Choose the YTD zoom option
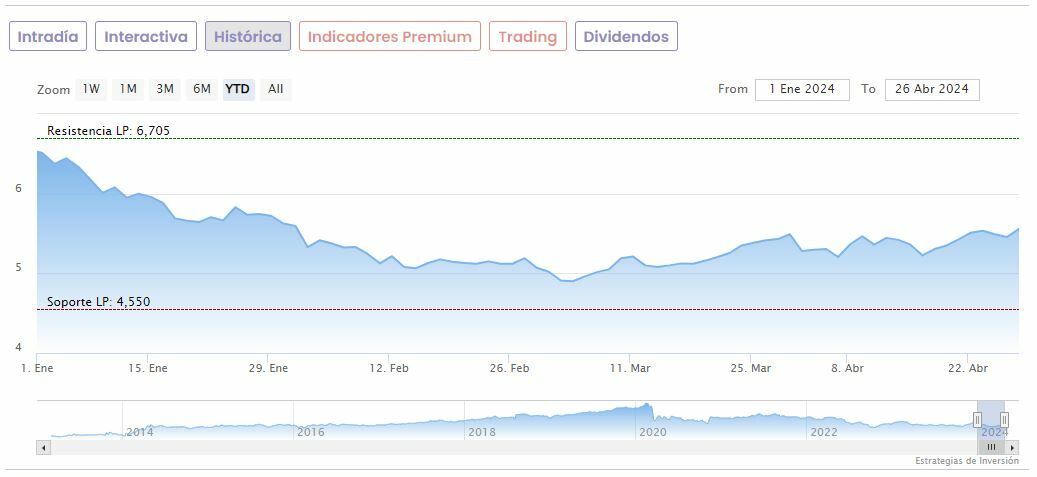 point(238,89)
